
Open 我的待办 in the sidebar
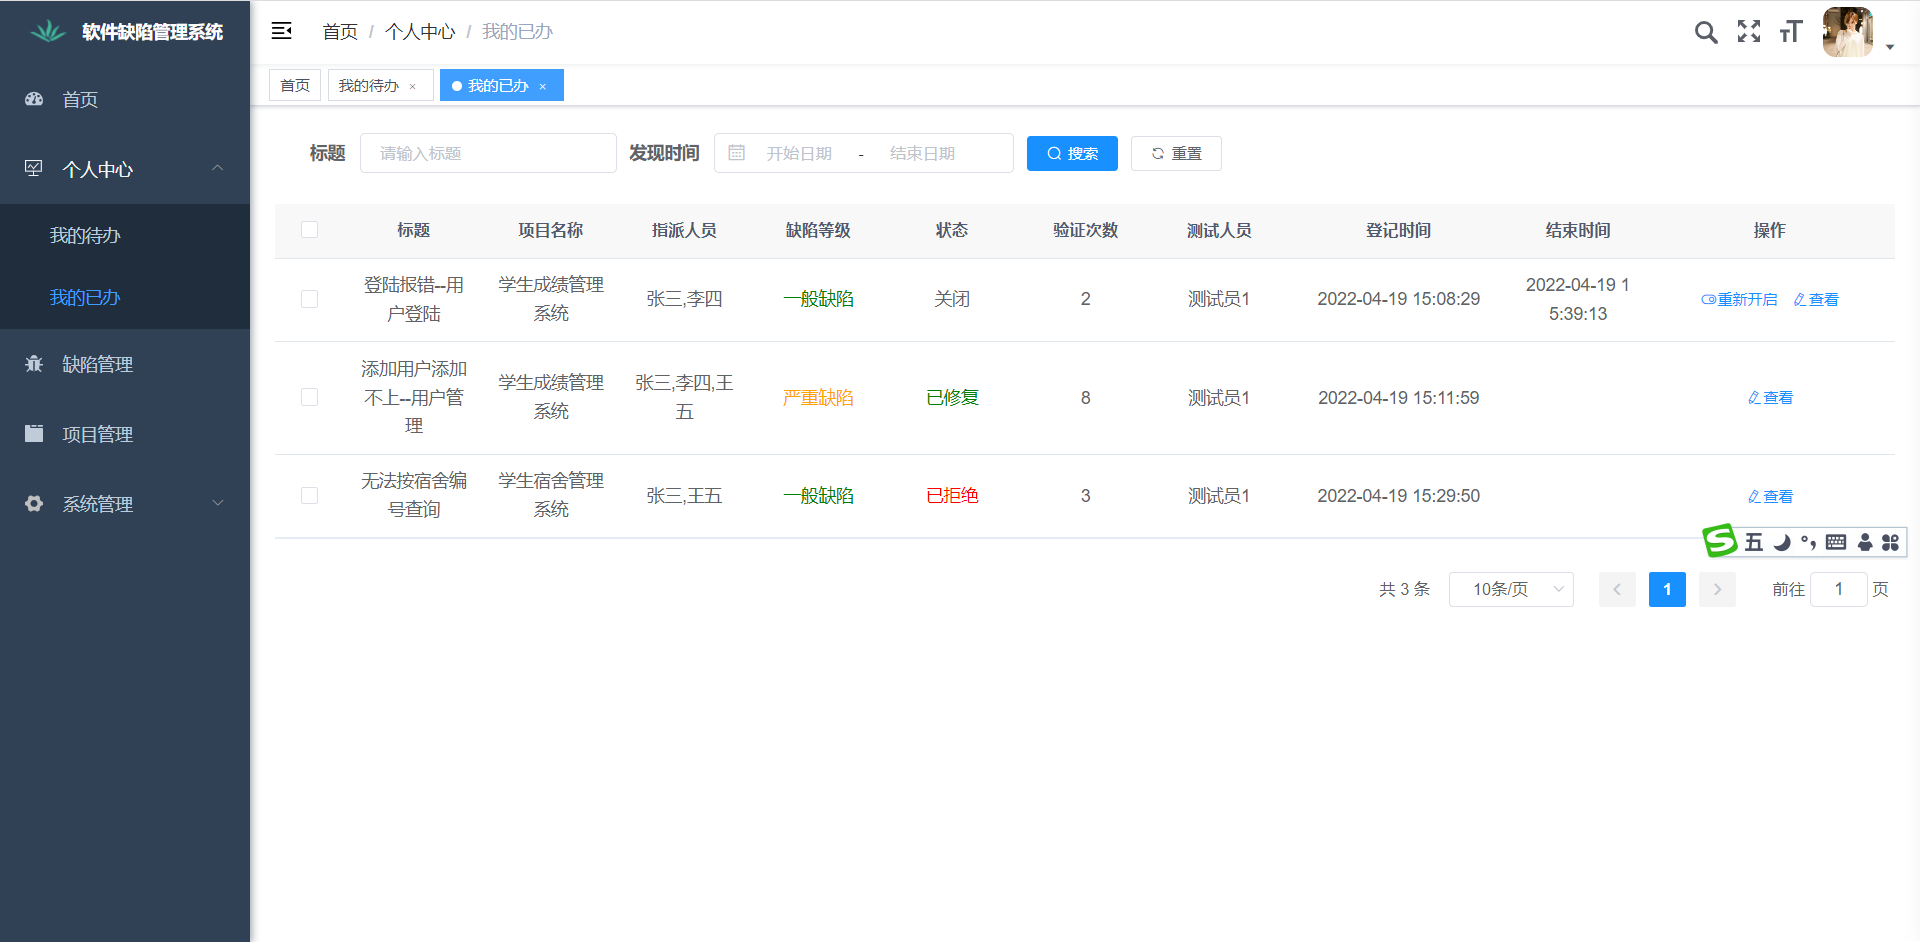point(125,235)
